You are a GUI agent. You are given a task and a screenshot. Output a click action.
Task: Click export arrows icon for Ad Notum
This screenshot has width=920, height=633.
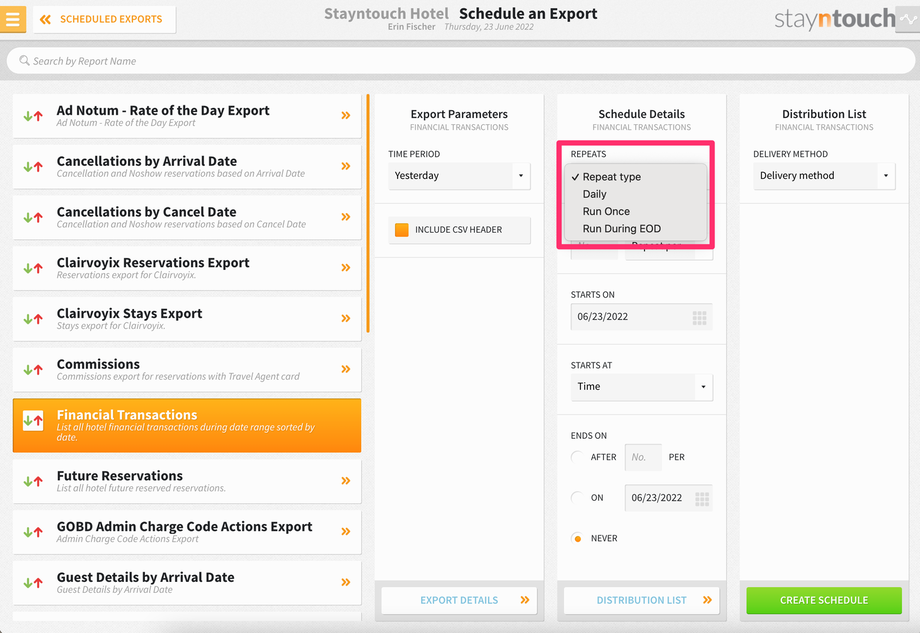point(33,116)
